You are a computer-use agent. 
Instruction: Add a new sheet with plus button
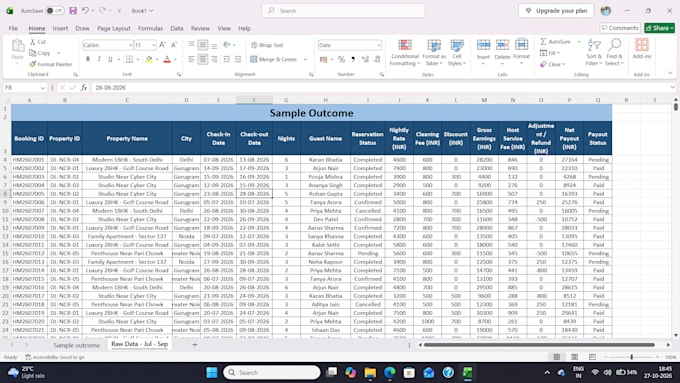coord(194,344)
